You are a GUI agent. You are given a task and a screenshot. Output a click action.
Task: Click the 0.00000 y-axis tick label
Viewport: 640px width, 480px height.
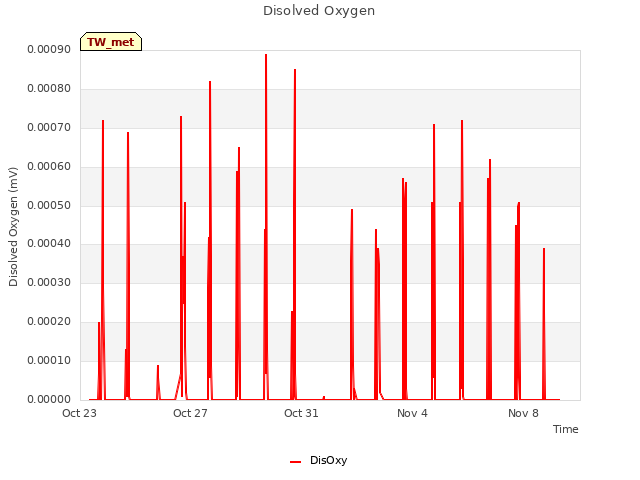[x=49, y=399]
